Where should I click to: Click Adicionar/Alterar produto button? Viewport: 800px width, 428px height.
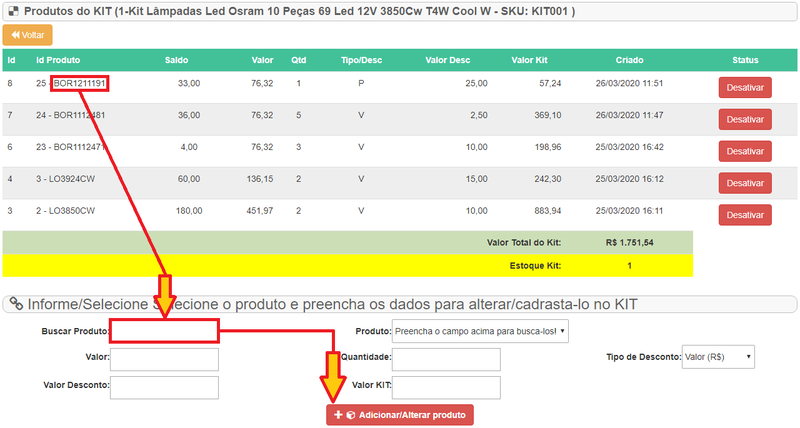tap(400, 415)
